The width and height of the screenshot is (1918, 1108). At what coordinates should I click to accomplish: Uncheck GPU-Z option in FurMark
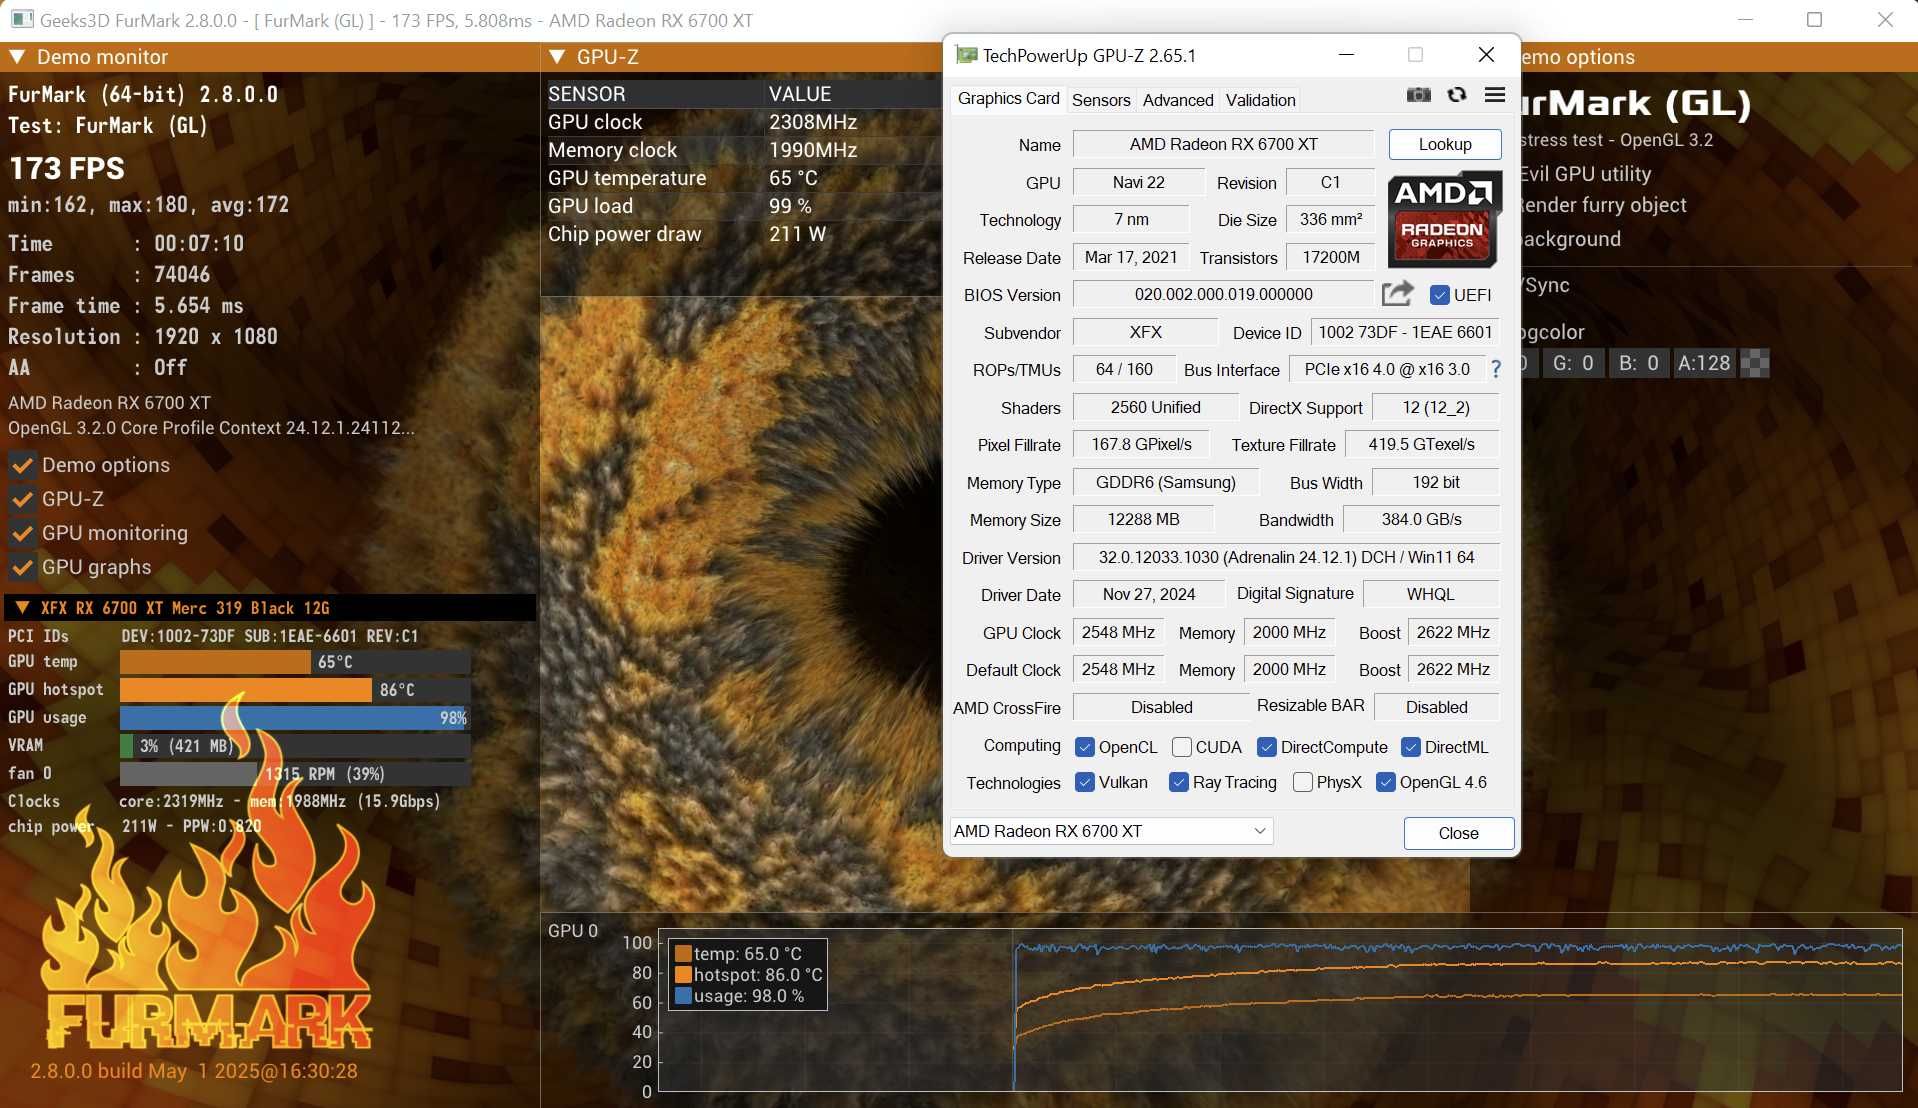[22, 499]
